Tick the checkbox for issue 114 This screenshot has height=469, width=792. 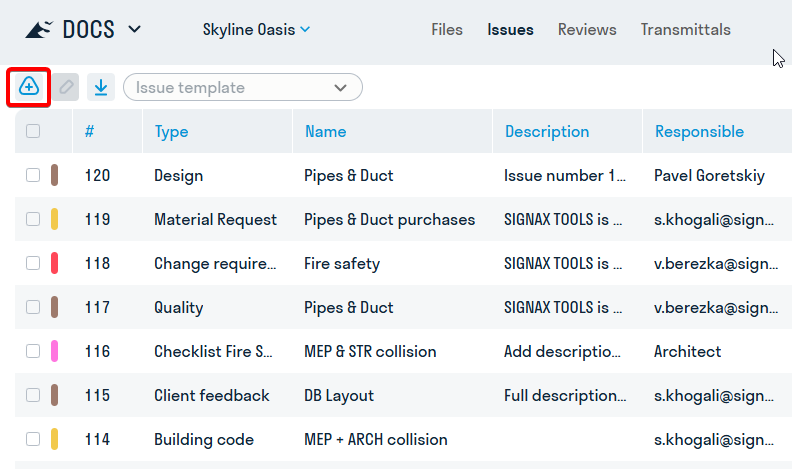tap(33, 439)
